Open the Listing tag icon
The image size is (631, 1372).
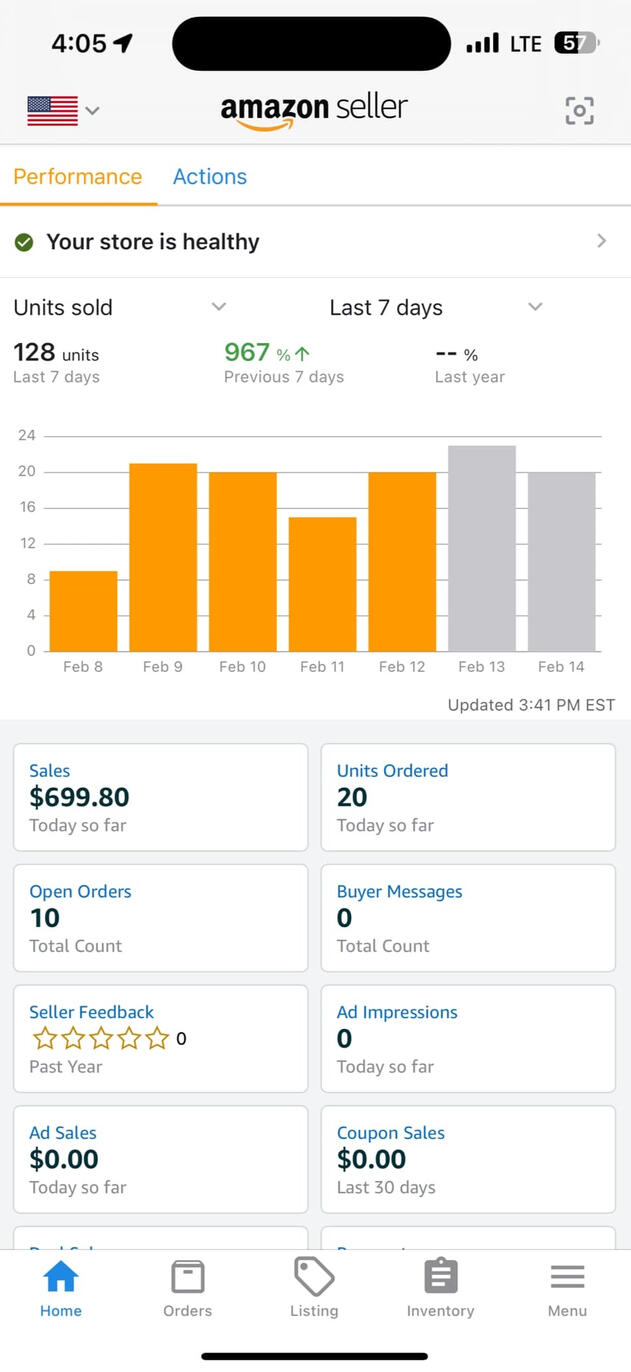pyautogui.click(x=314, y=1277)
